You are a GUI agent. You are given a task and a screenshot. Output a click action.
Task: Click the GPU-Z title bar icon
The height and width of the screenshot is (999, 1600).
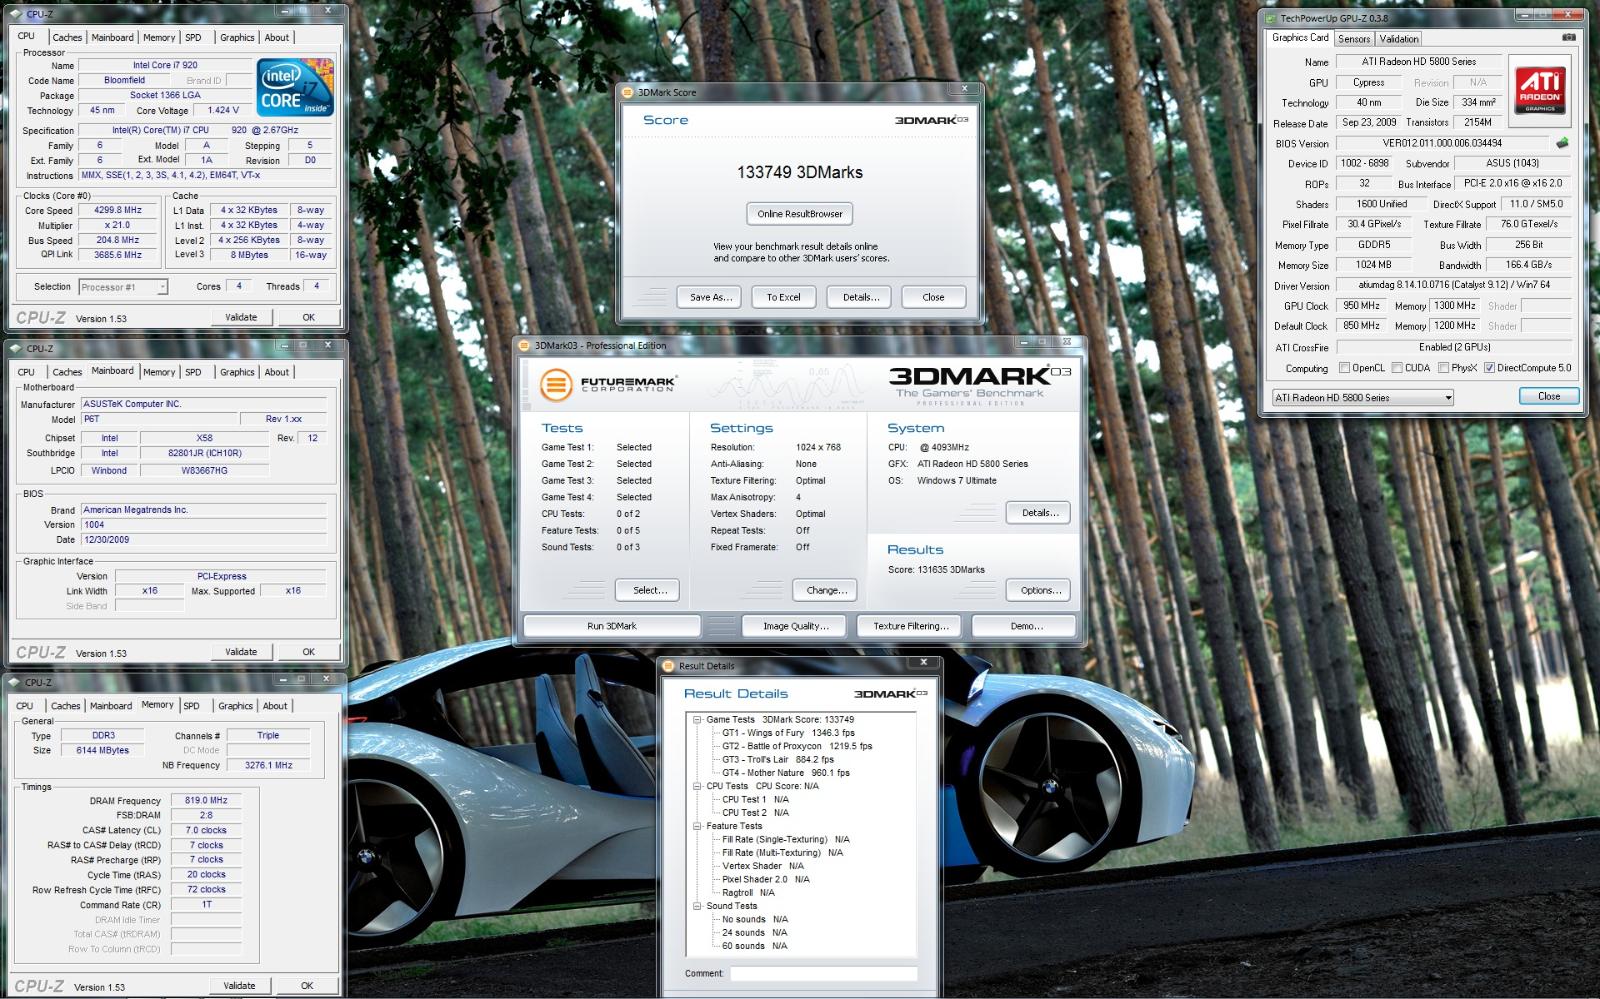[x=1271, y=18]
